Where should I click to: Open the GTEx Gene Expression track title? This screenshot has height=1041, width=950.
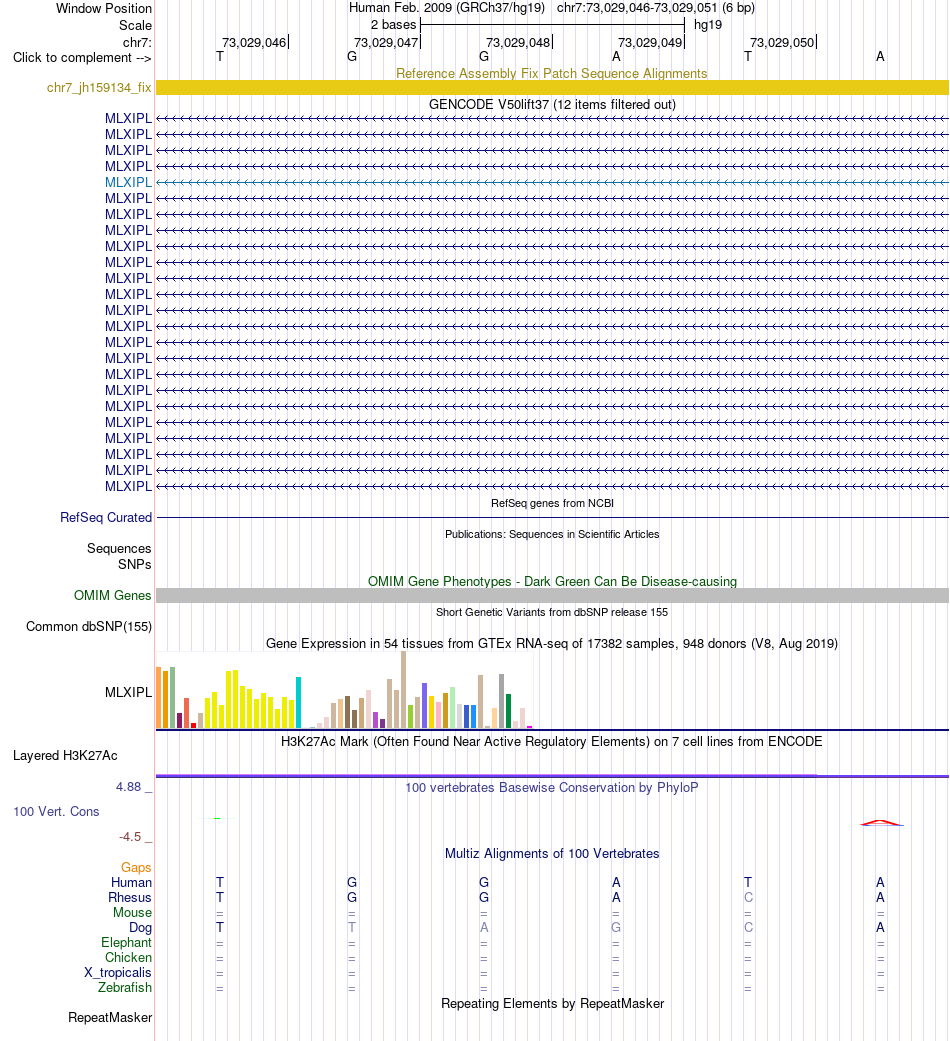click(552, 644)
